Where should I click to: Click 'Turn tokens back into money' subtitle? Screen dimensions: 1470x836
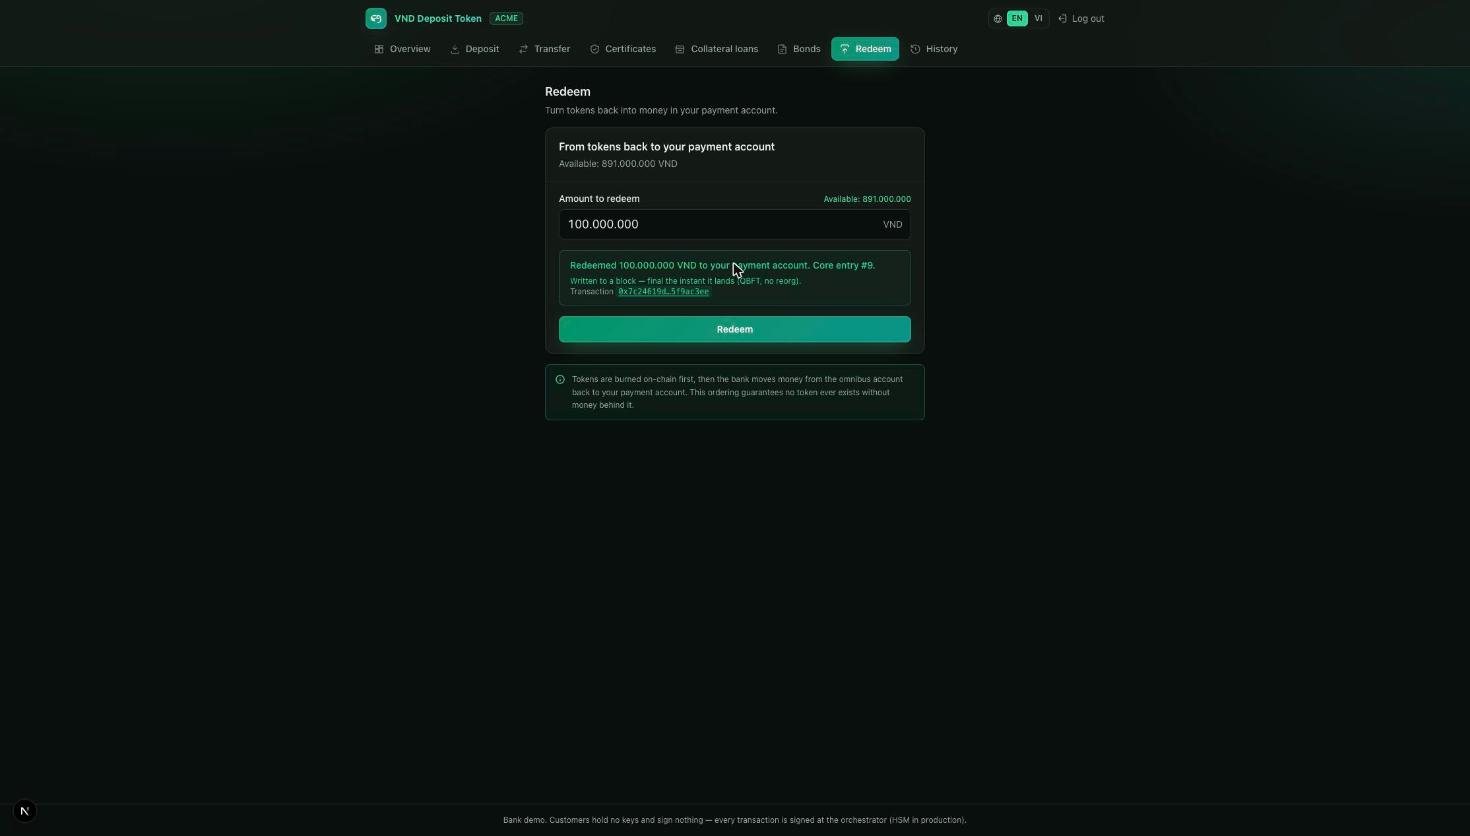[661, 110]
